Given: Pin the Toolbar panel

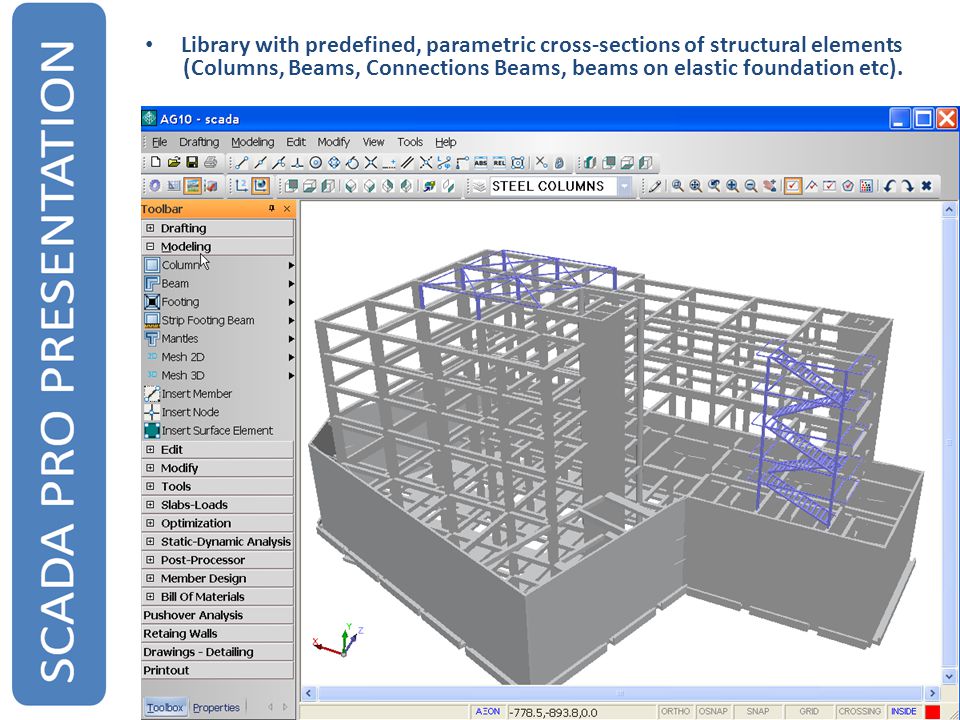Looking at the screenshot, I should (x=272, y=209).
